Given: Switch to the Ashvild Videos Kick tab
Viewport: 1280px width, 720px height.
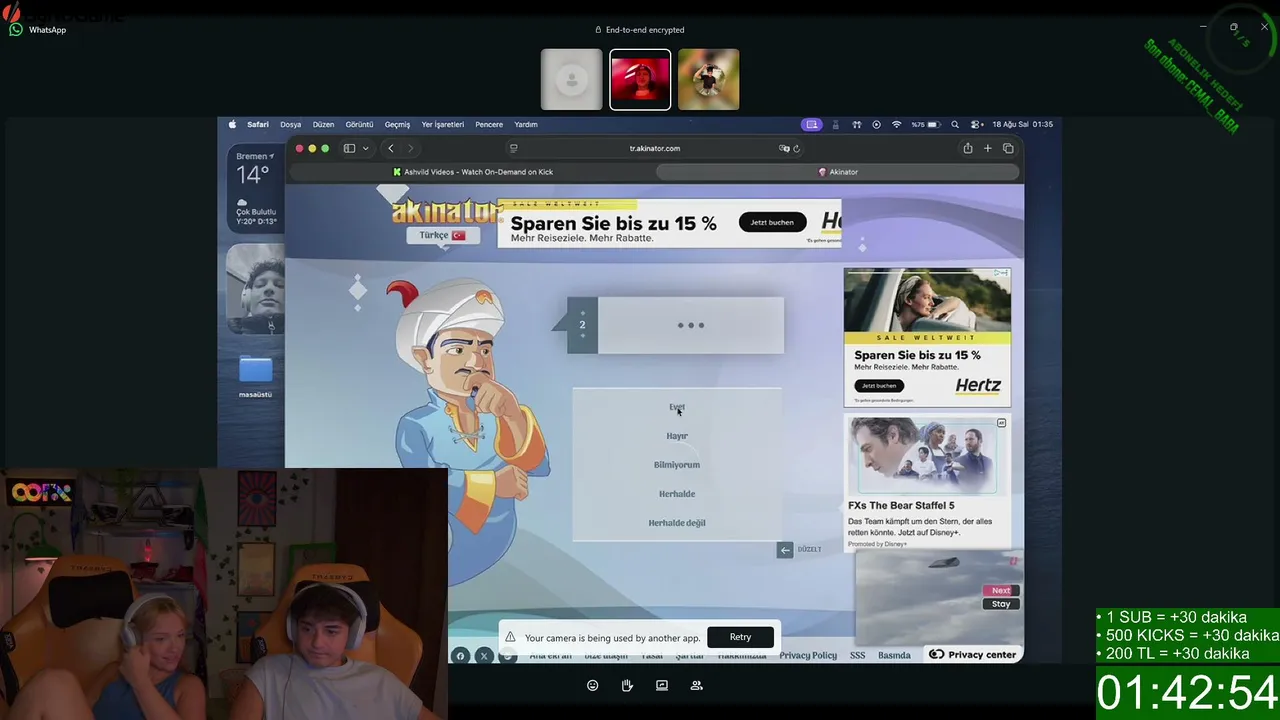Looking at the screenshot, I should pos(472,172).
